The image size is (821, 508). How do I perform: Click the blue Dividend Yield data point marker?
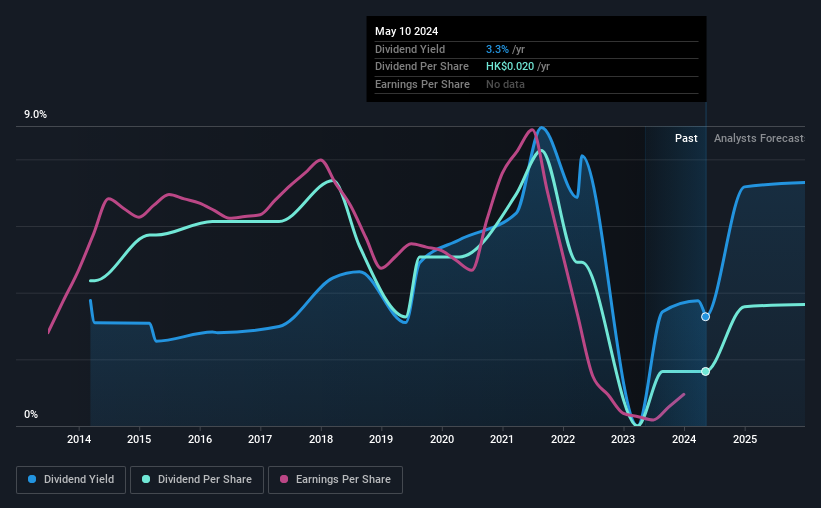point(705,317)
